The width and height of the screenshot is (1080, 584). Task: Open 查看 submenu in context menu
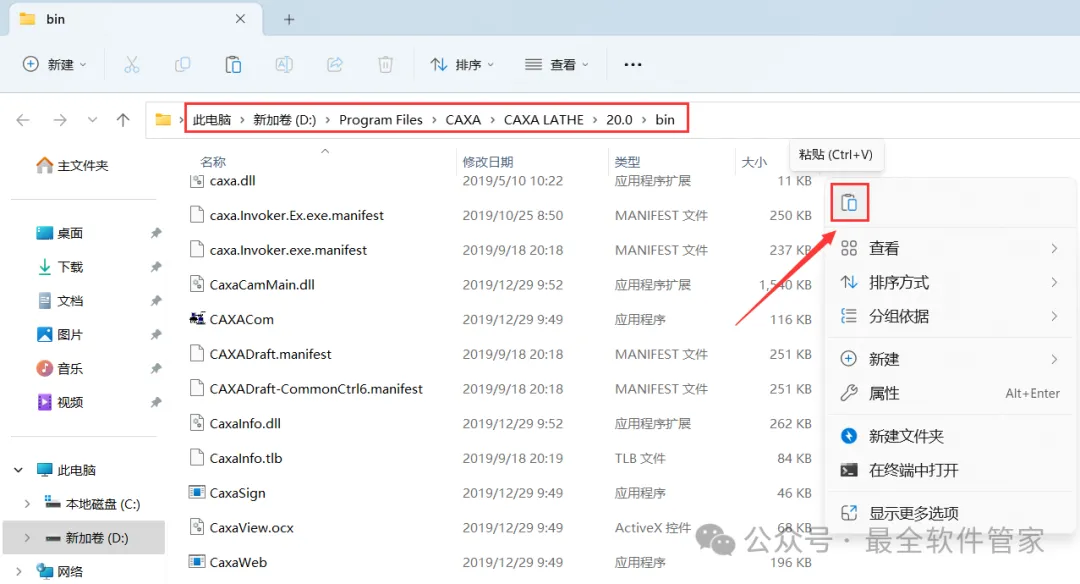[951, 249]
